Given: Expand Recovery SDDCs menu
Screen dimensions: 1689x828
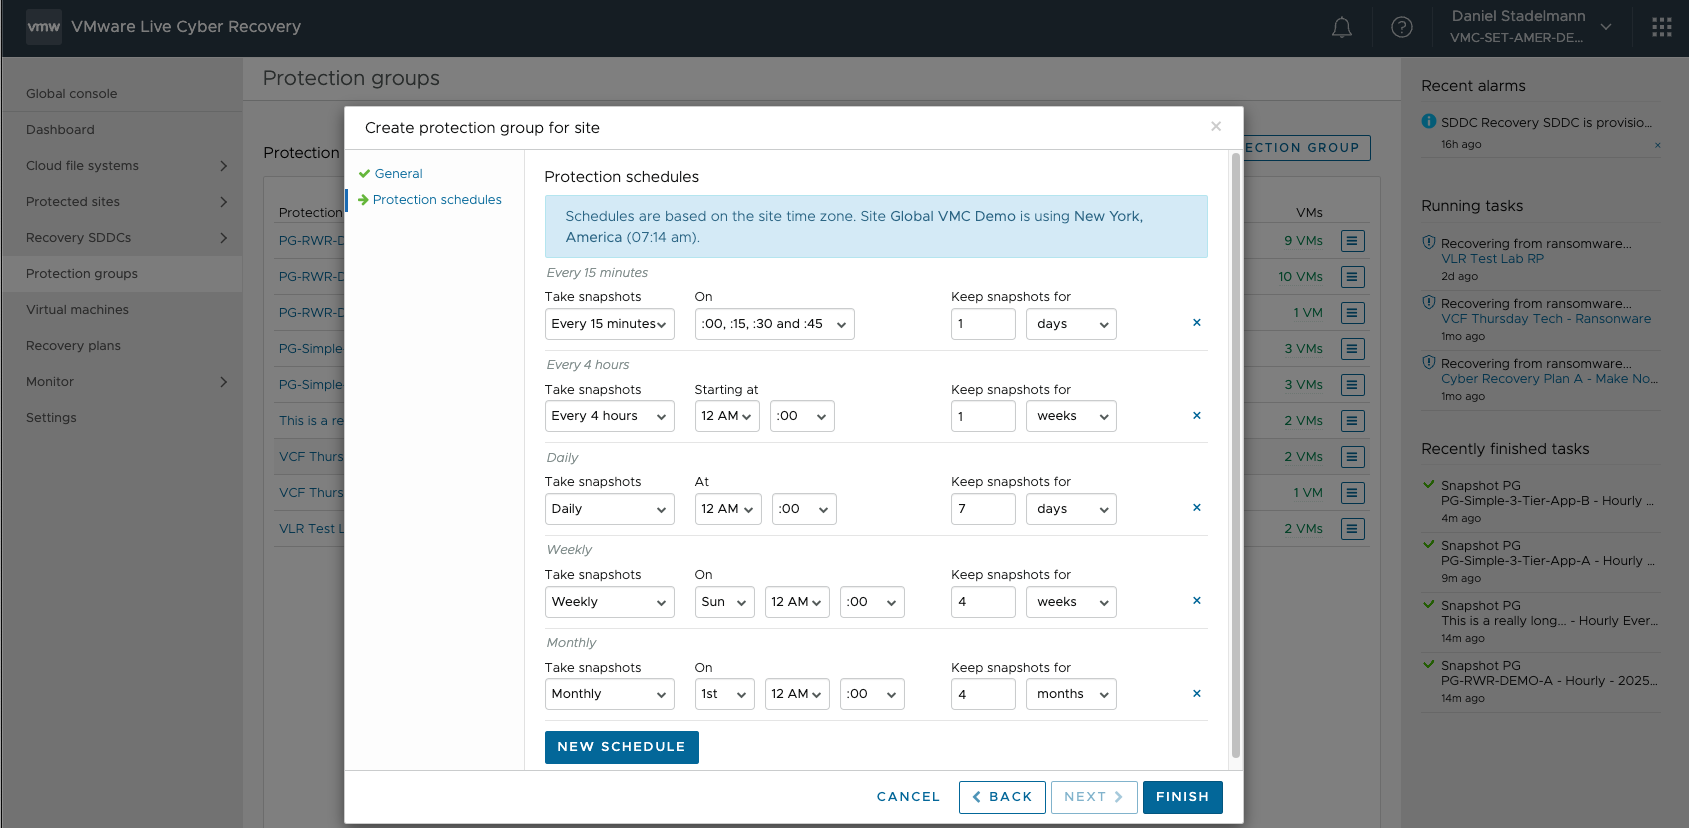Looking at the screenshot, I should coord(223,238).
